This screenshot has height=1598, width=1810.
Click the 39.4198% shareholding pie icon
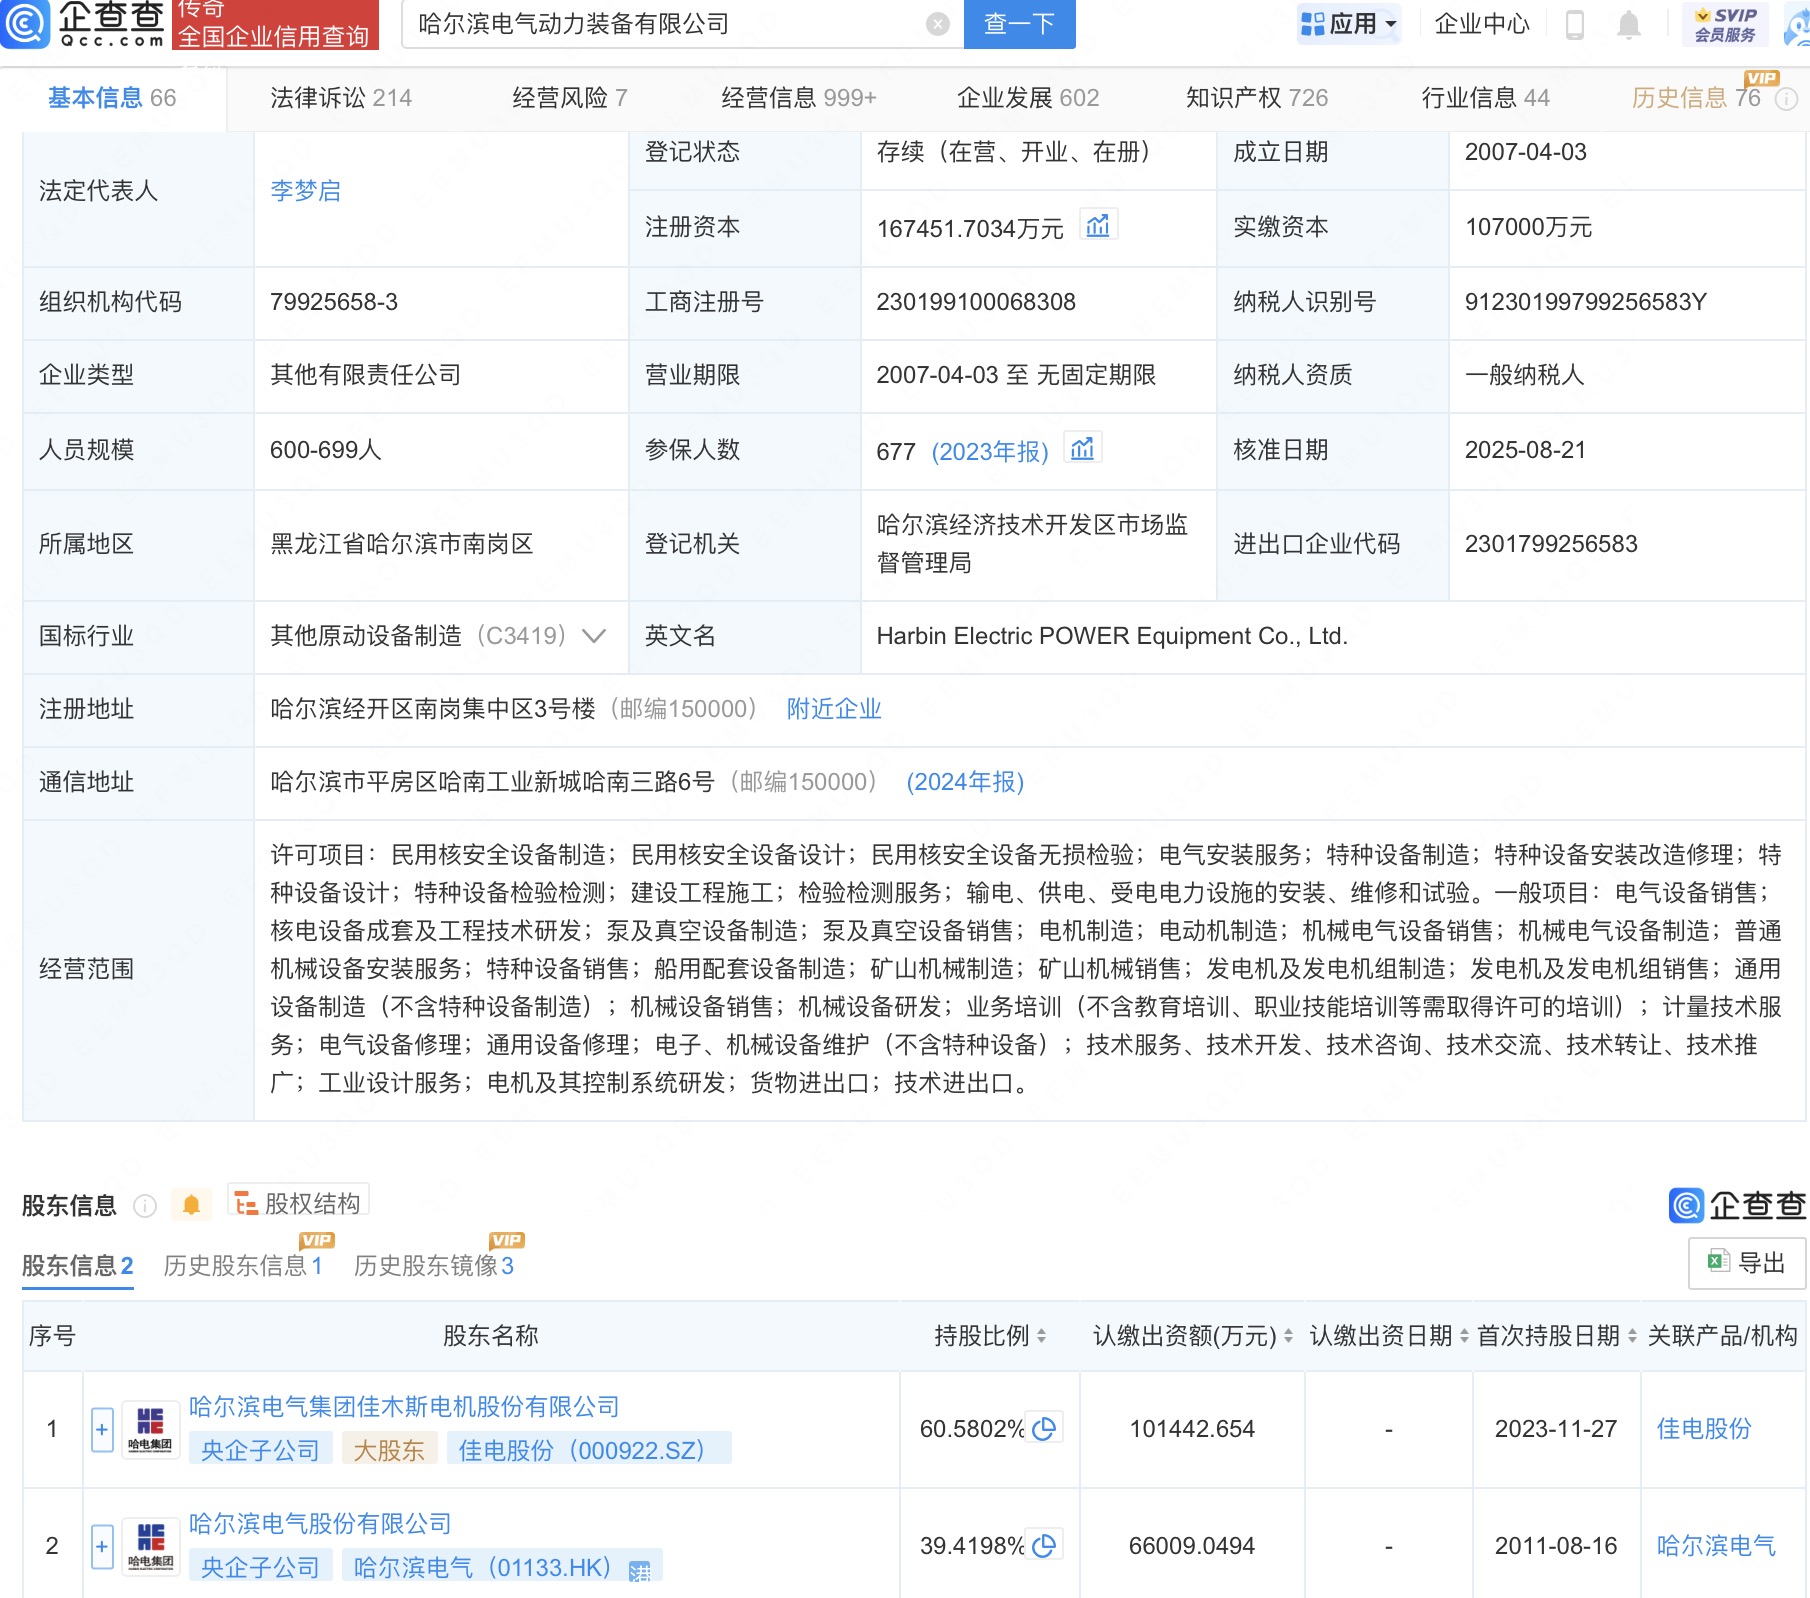coord(1044,1545)
